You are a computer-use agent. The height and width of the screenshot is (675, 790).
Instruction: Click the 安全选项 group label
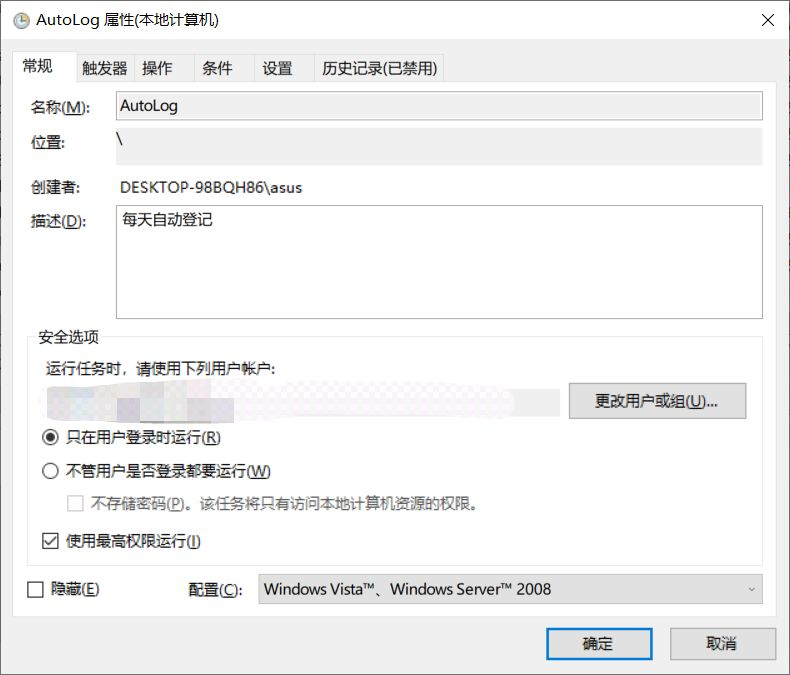69,337
